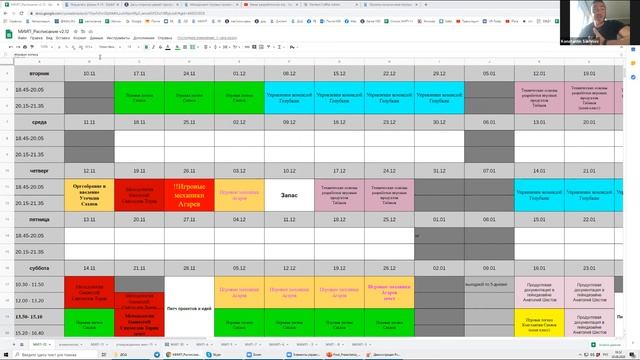Image resolution: width=640 pixels, height=360 pixels.
Task: Move document using folder icon near title
Action: [83, 31]
